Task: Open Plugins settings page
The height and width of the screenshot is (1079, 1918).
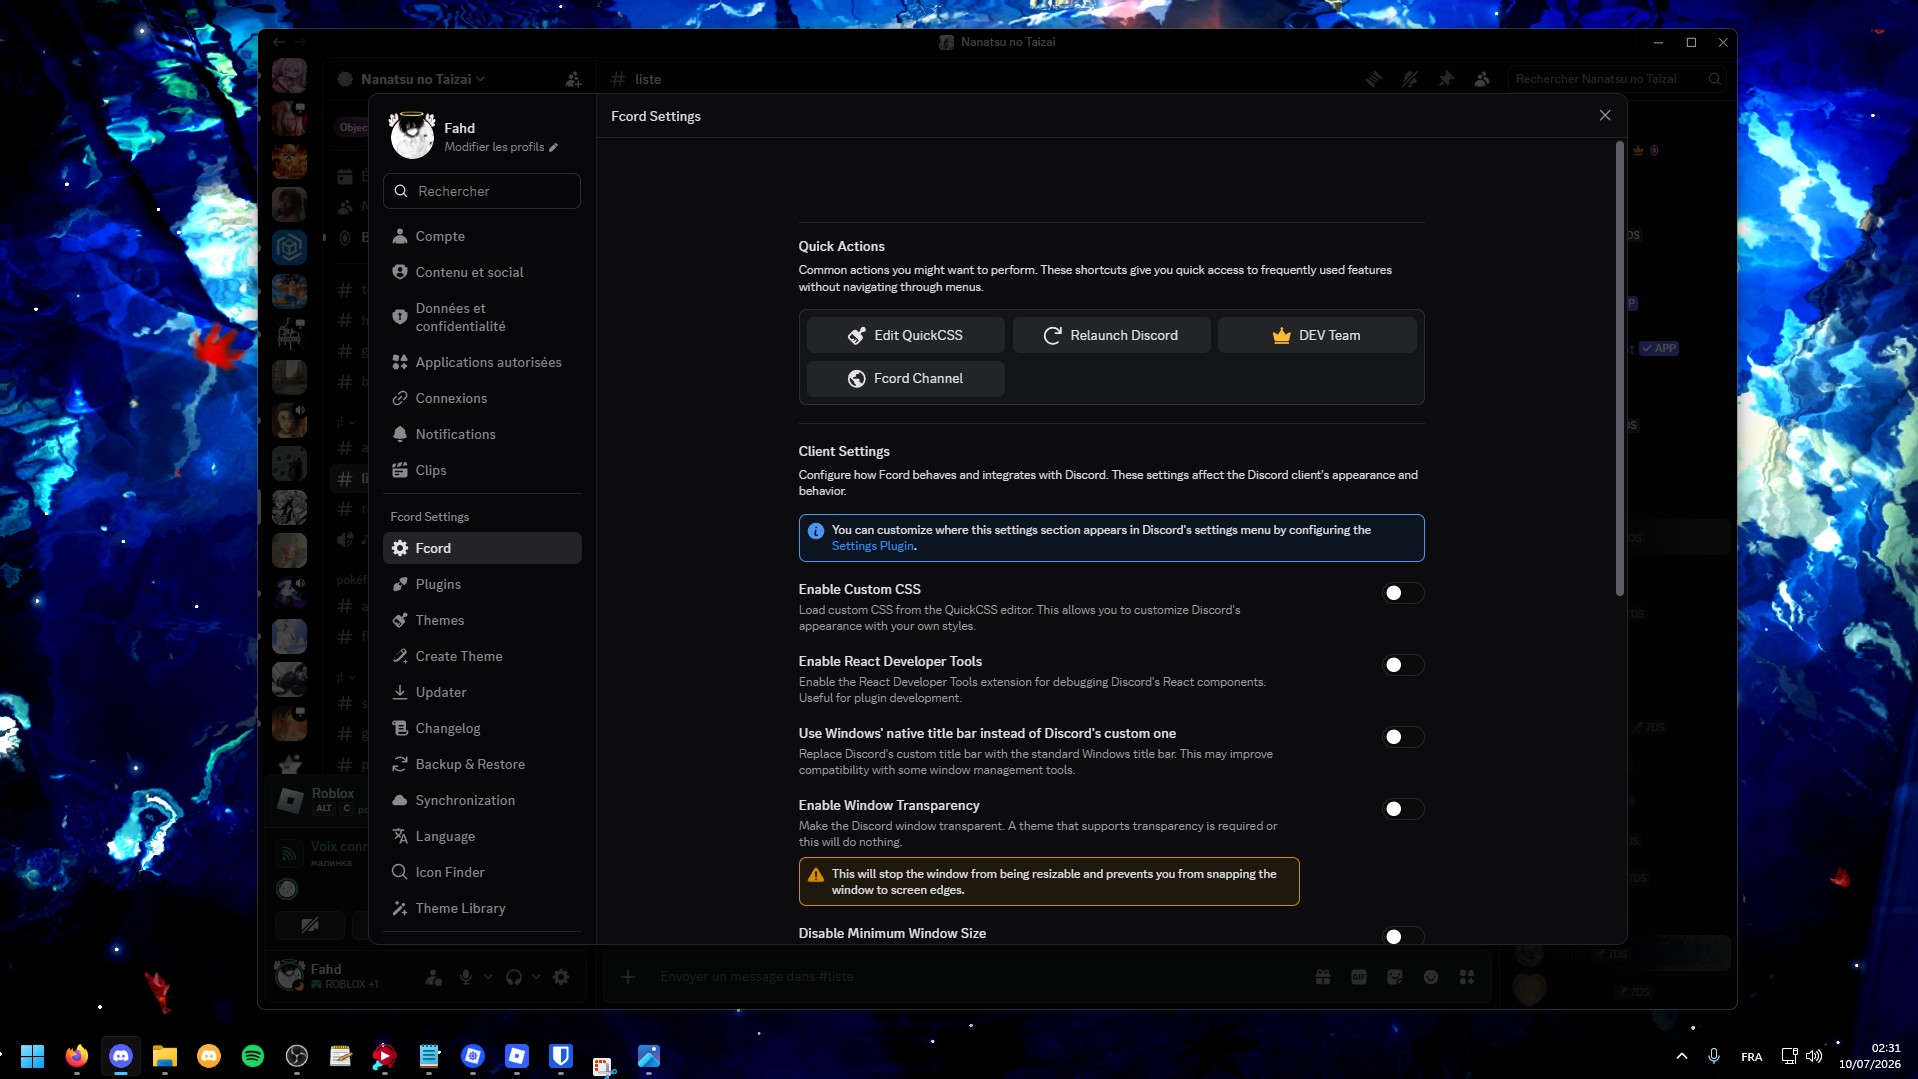Action: 482,584
